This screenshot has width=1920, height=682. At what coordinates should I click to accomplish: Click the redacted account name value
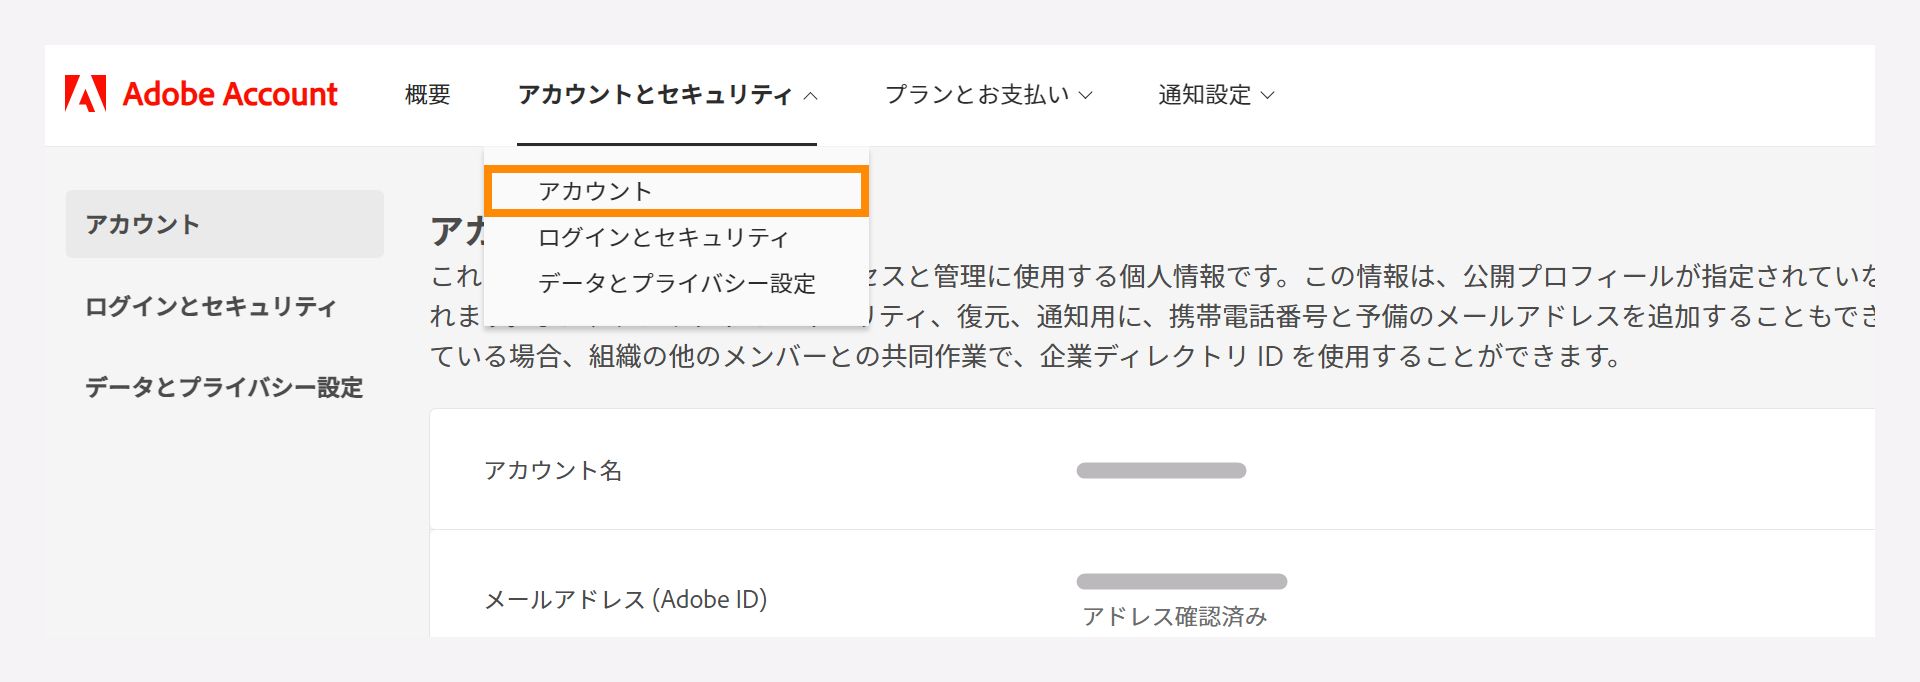(x=1161, y=470)
